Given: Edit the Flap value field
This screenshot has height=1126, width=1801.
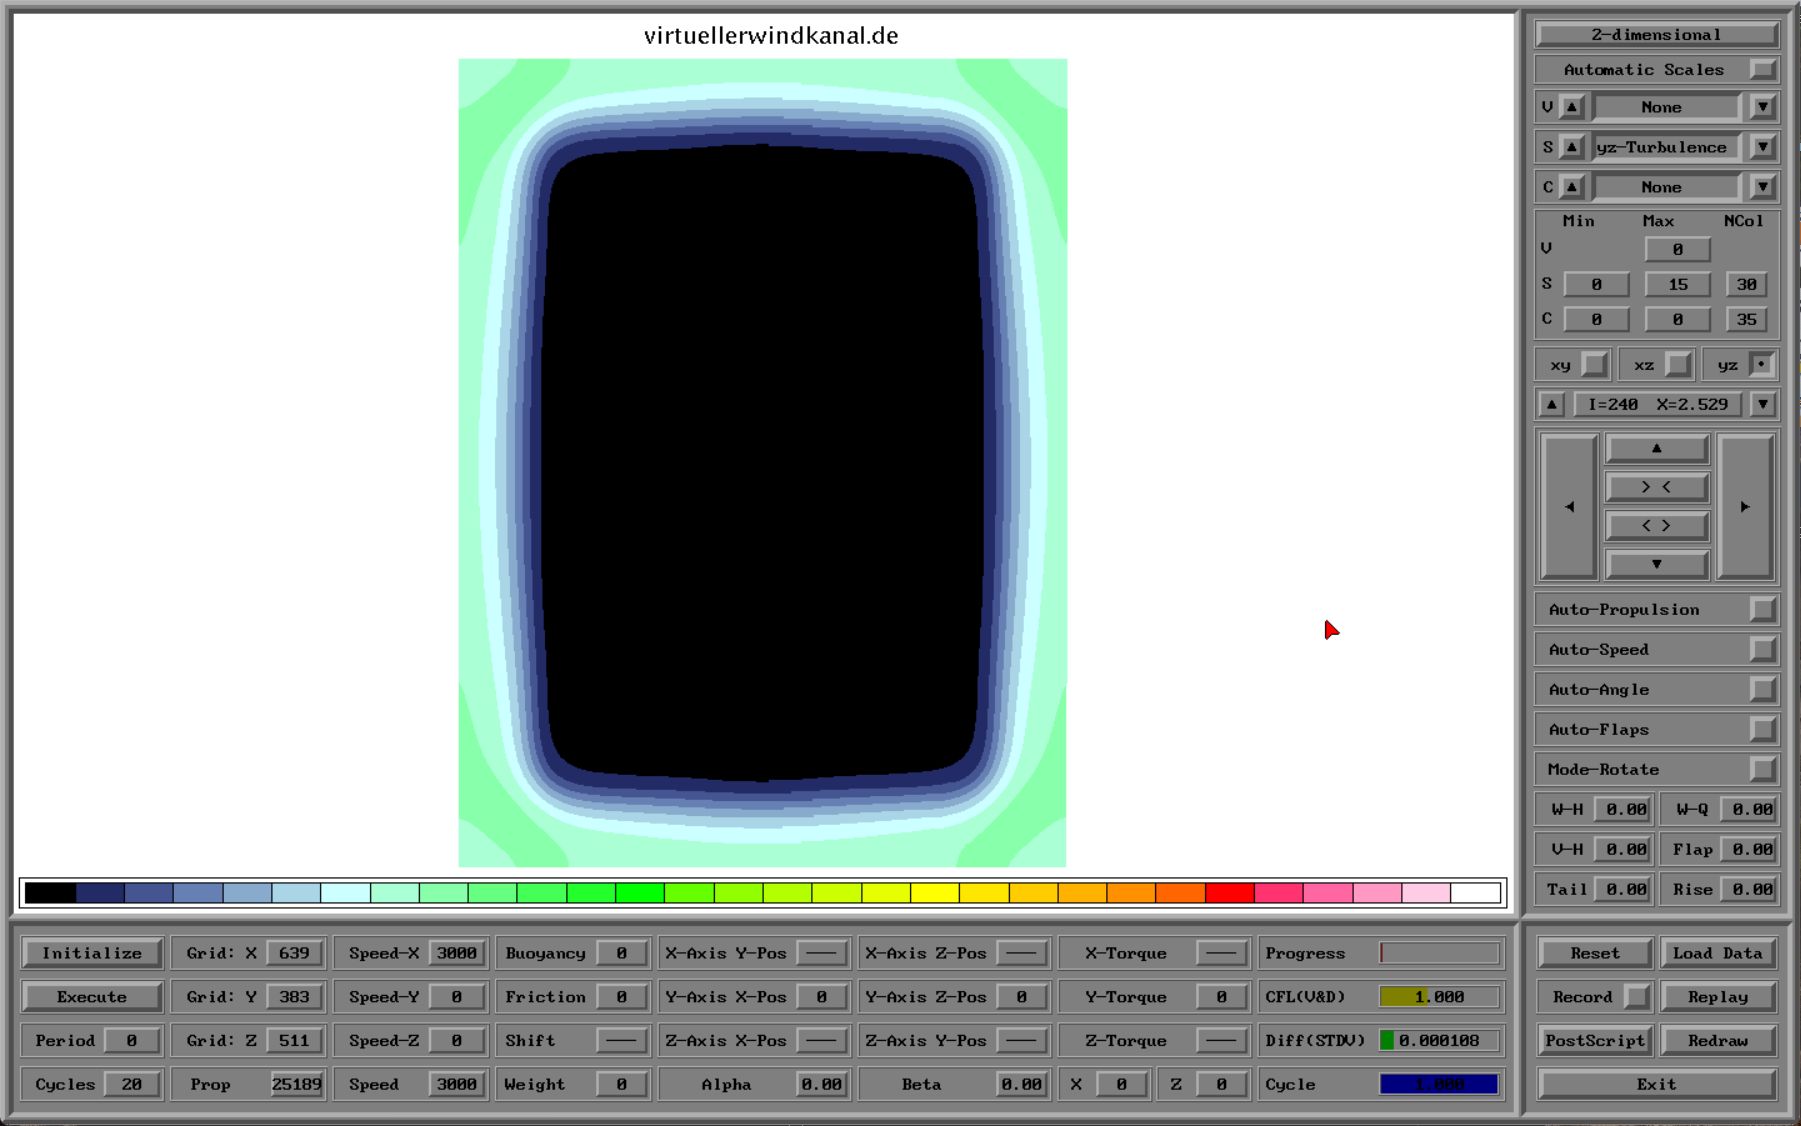Looking at the screenshot, I should click(x=1748, y=849).
